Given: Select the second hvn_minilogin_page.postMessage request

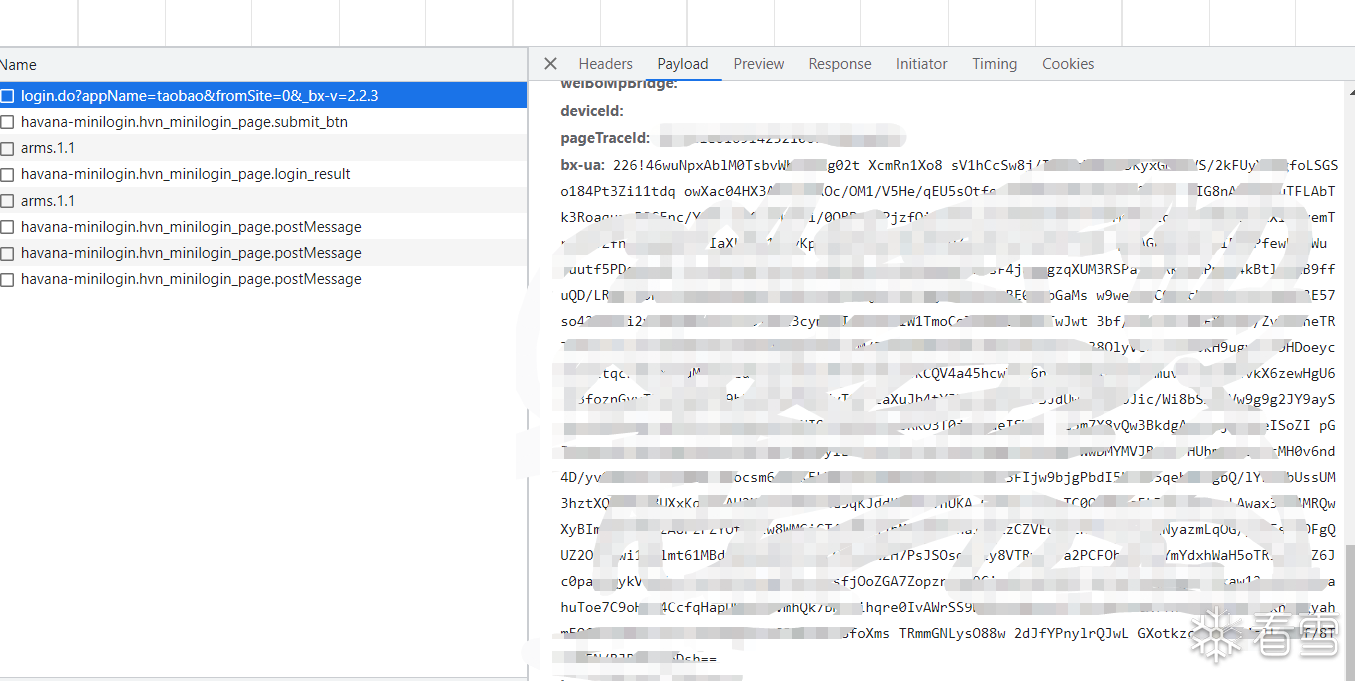Looking at the screenshot, I should [x=263, y=253].
